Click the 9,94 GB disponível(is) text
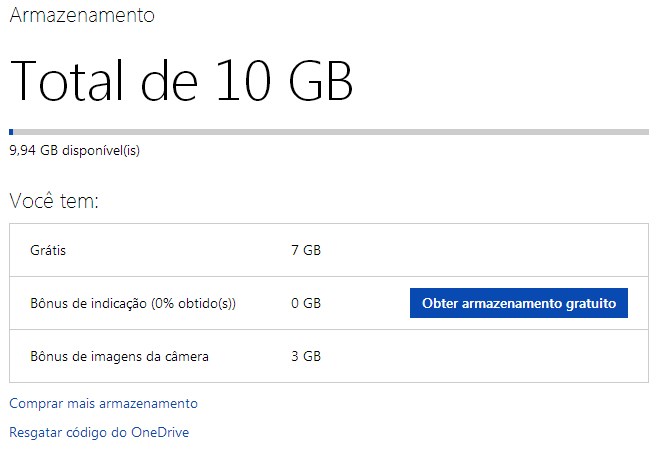Screen dimensions: 668x461 [75, 150]
